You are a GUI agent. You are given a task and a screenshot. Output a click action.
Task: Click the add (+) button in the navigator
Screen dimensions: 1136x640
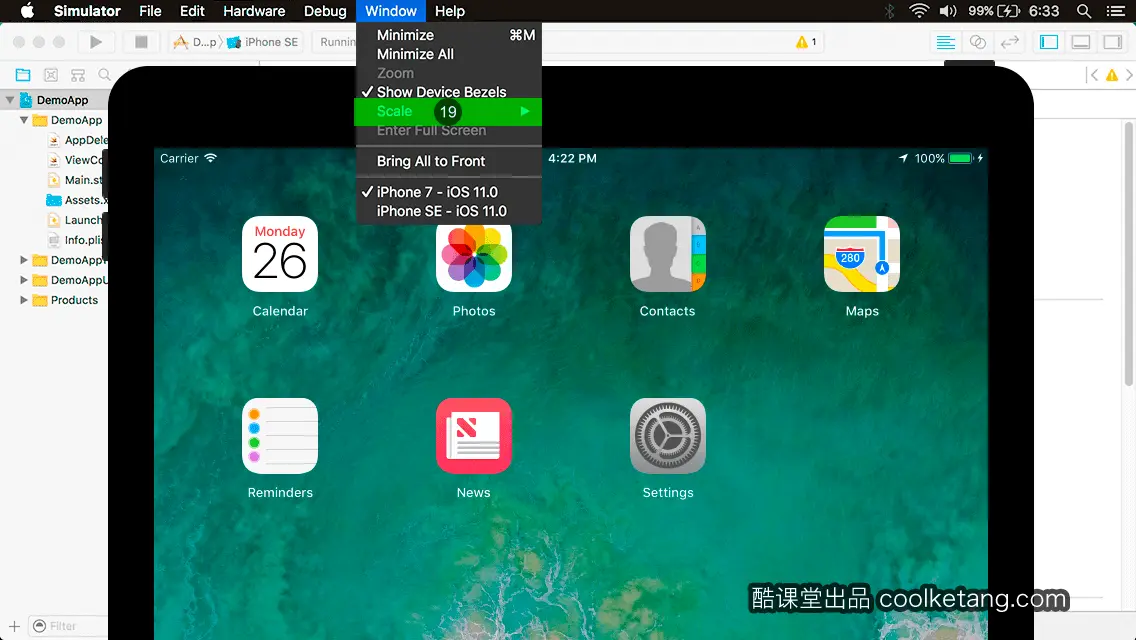(14, 626)
